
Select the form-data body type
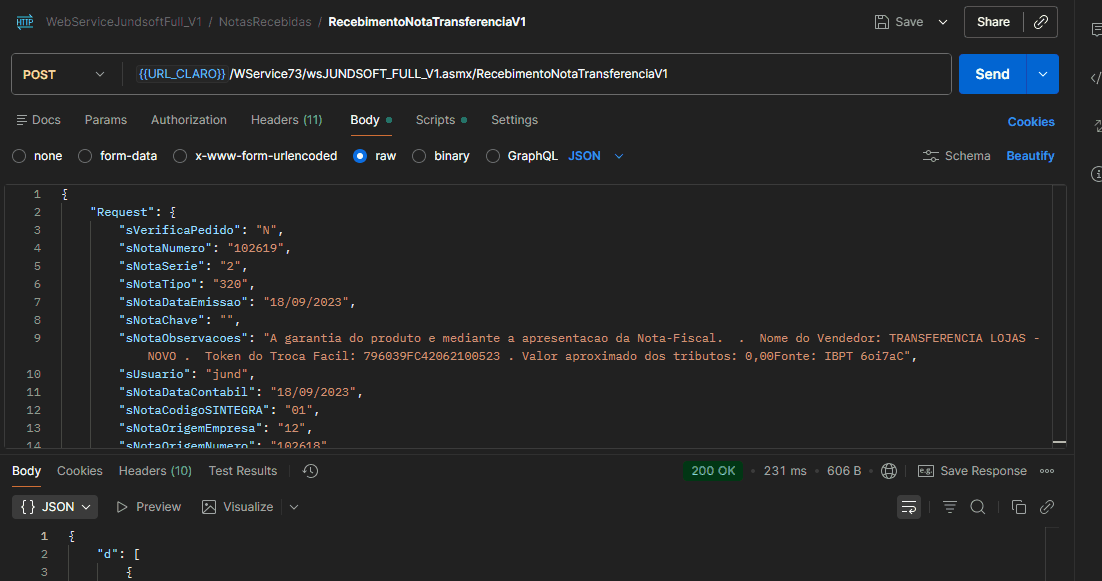pos(85,156)
